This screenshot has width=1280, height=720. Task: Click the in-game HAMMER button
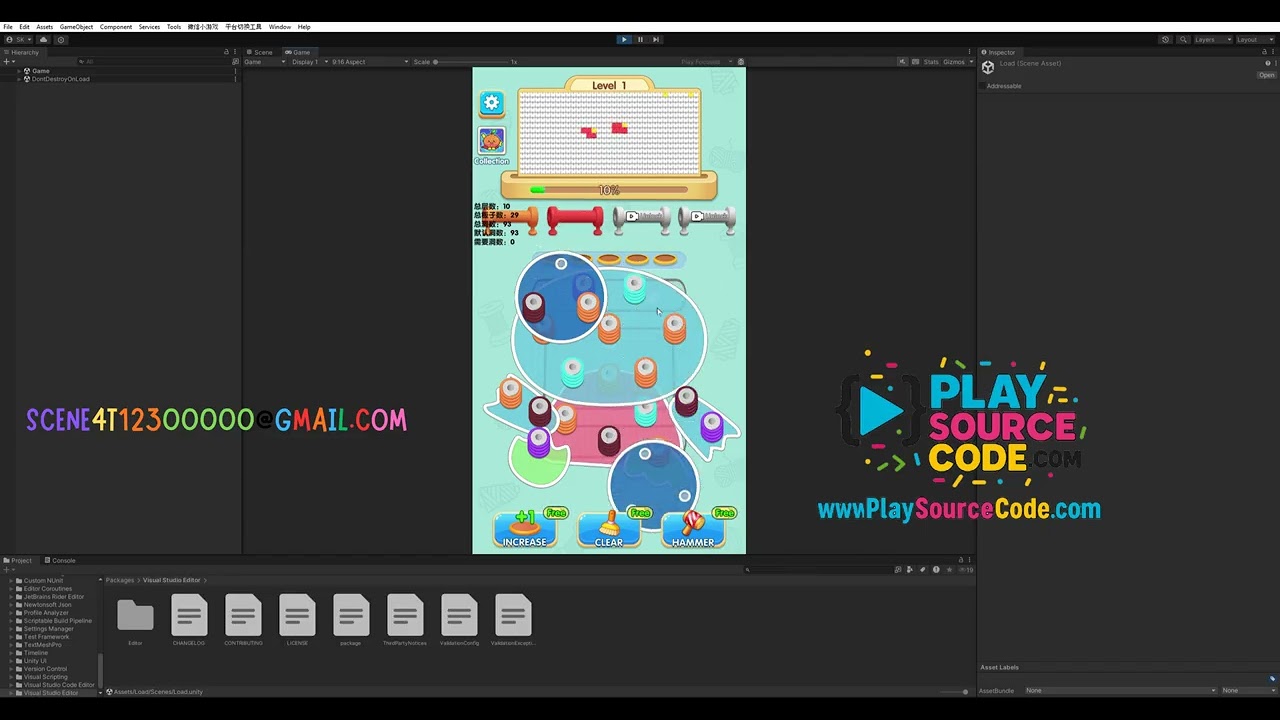point(694,530)
